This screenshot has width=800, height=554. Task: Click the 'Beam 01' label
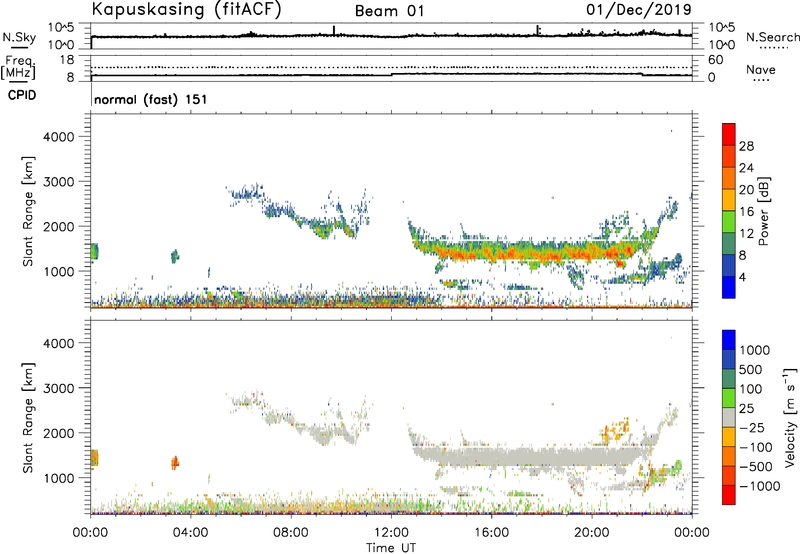pyautogui.click(x=389, y=11)
